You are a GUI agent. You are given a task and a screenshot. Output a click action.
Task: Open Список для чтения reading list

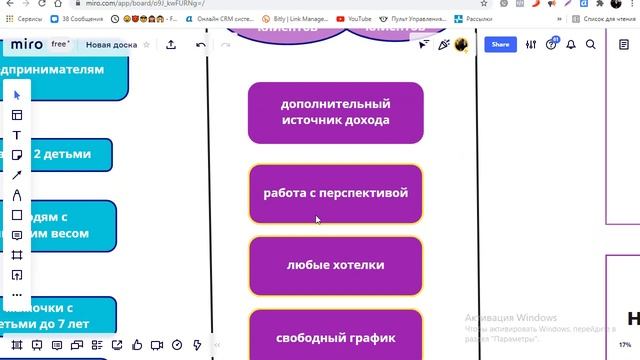pos(603,19)
